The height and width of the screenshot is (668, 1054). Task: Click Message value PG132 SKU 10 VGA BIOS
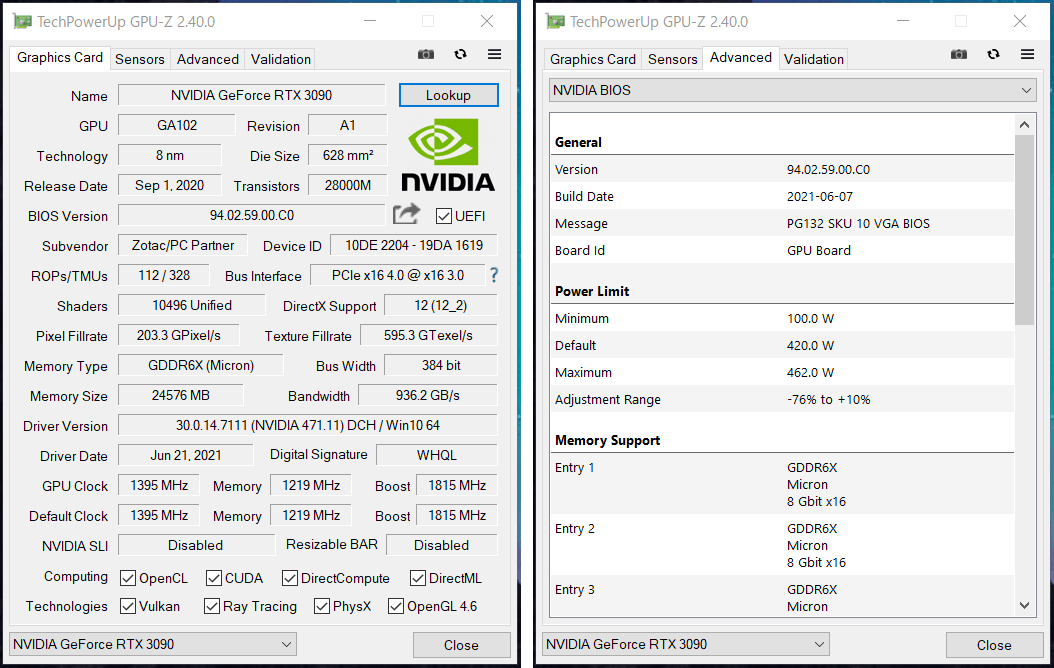point(858,223)
